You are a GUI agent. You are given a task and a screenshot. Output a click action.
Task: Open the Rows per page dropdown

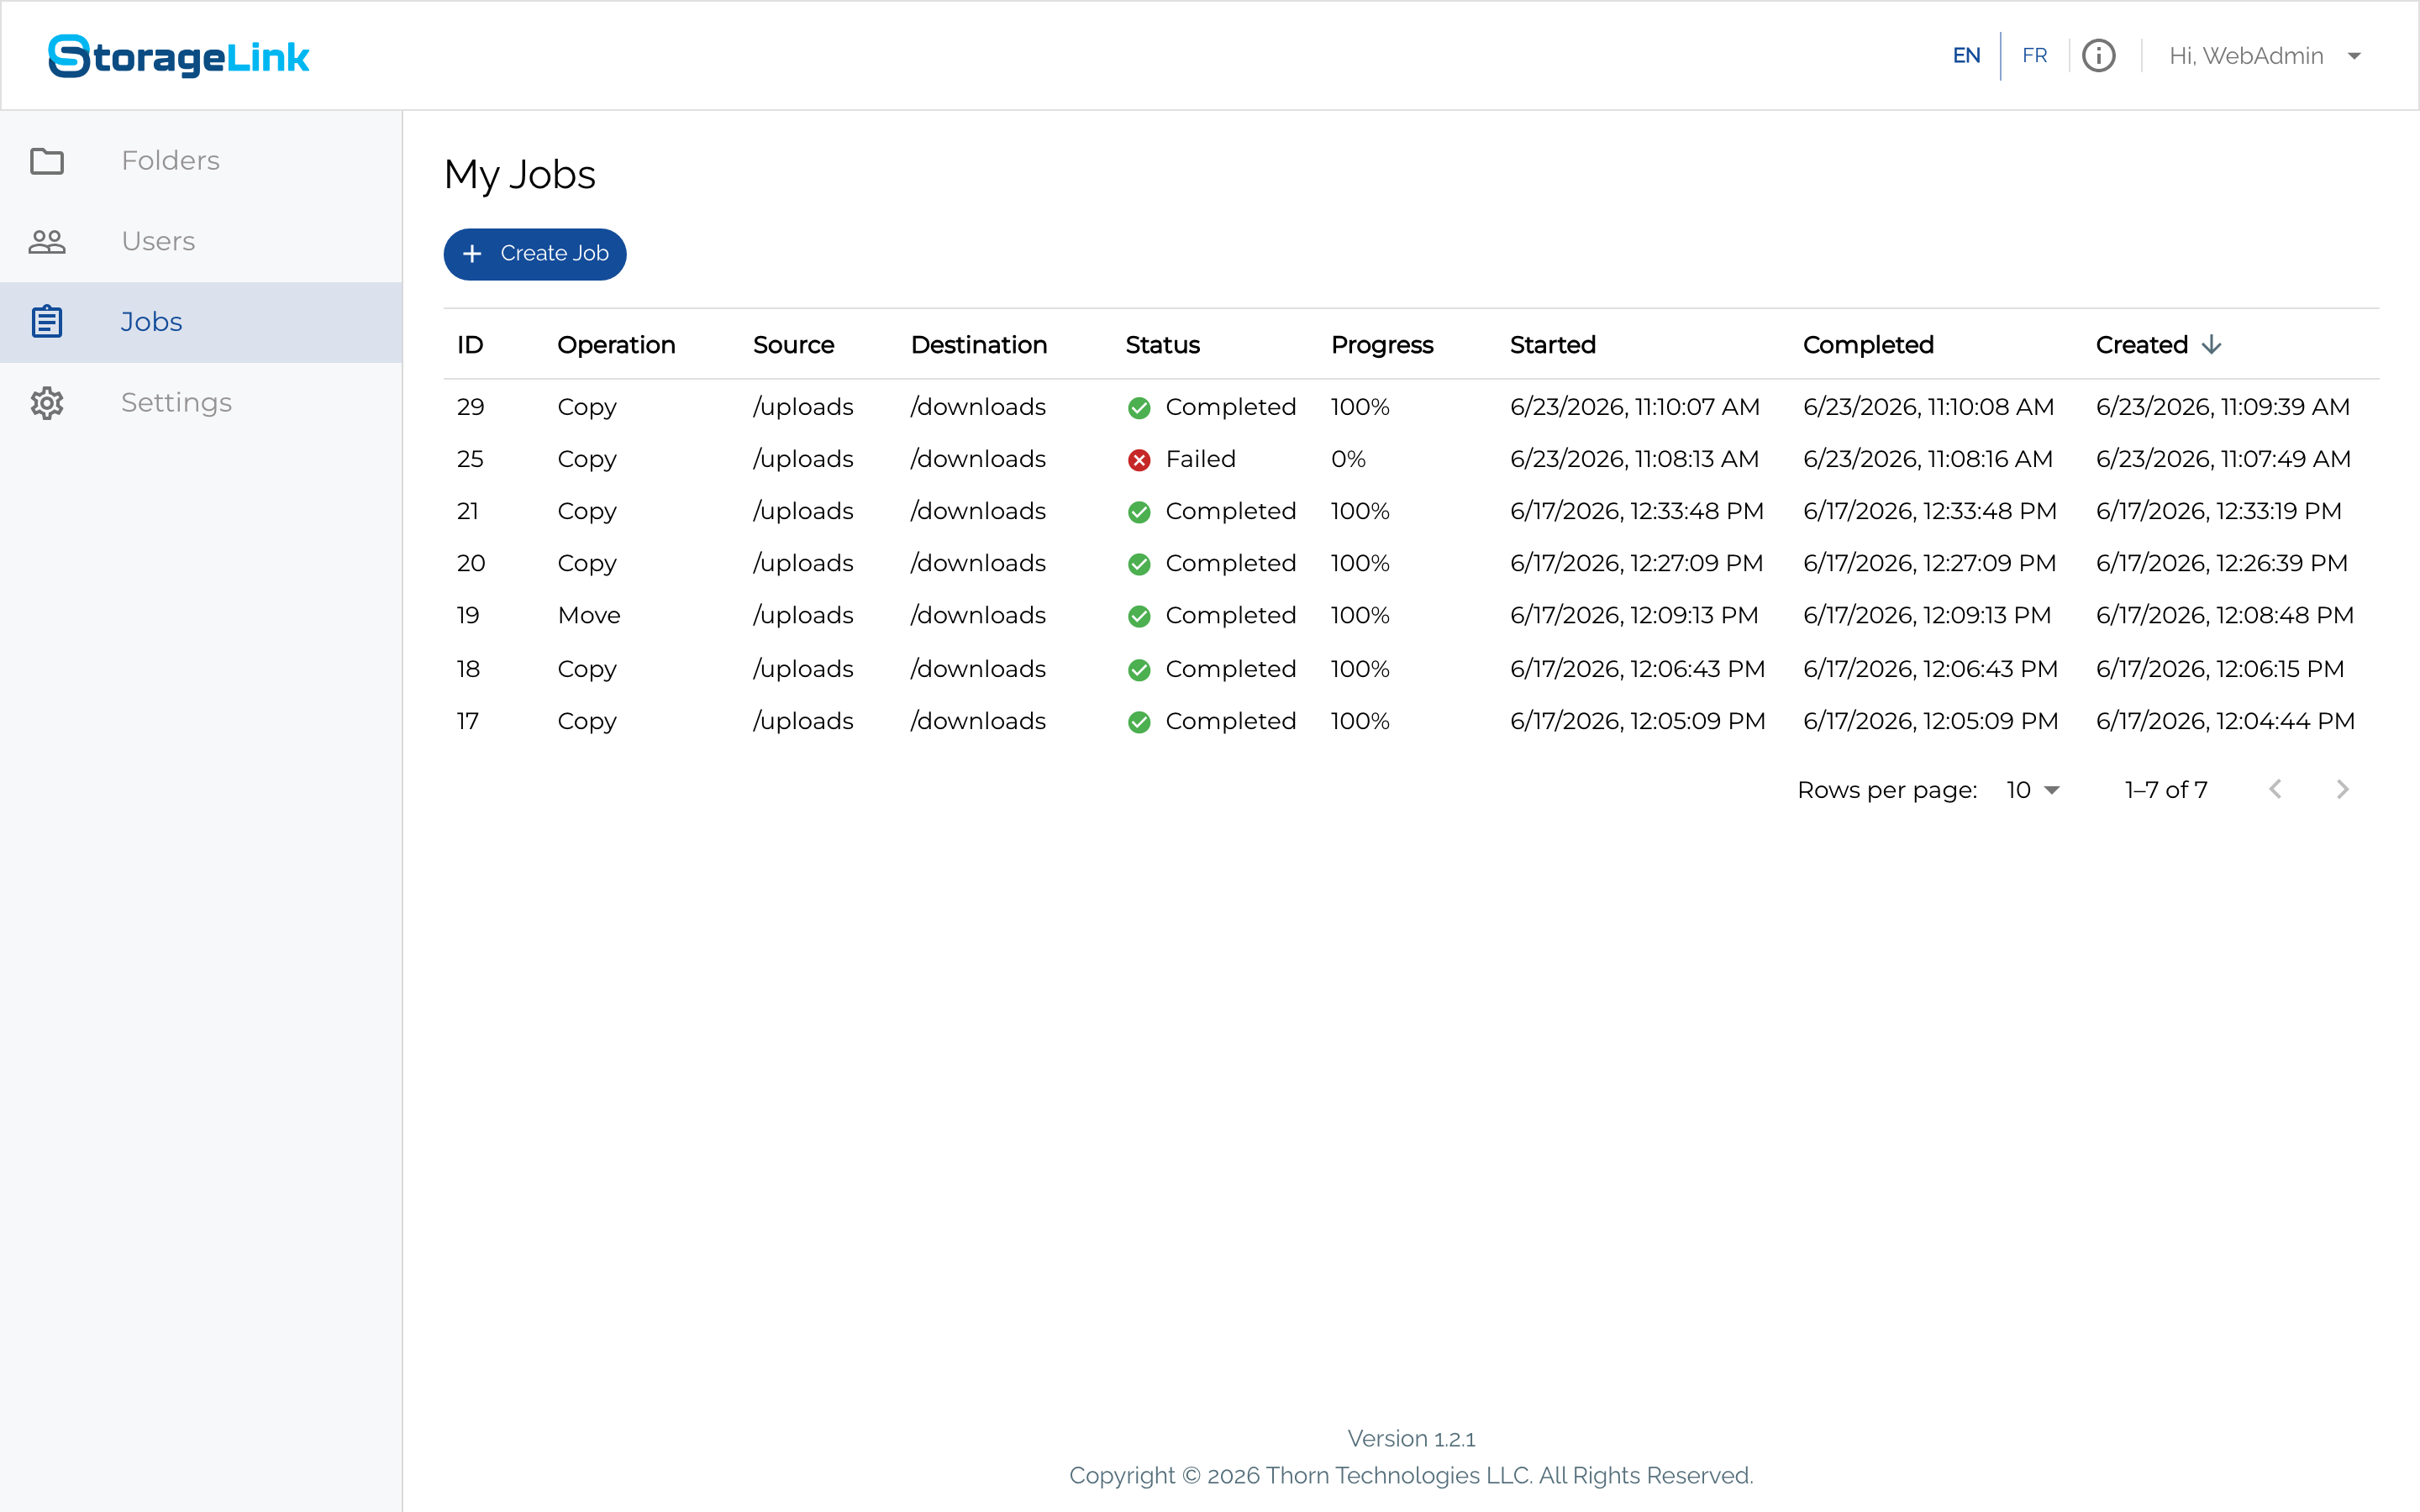(2033, 790)
